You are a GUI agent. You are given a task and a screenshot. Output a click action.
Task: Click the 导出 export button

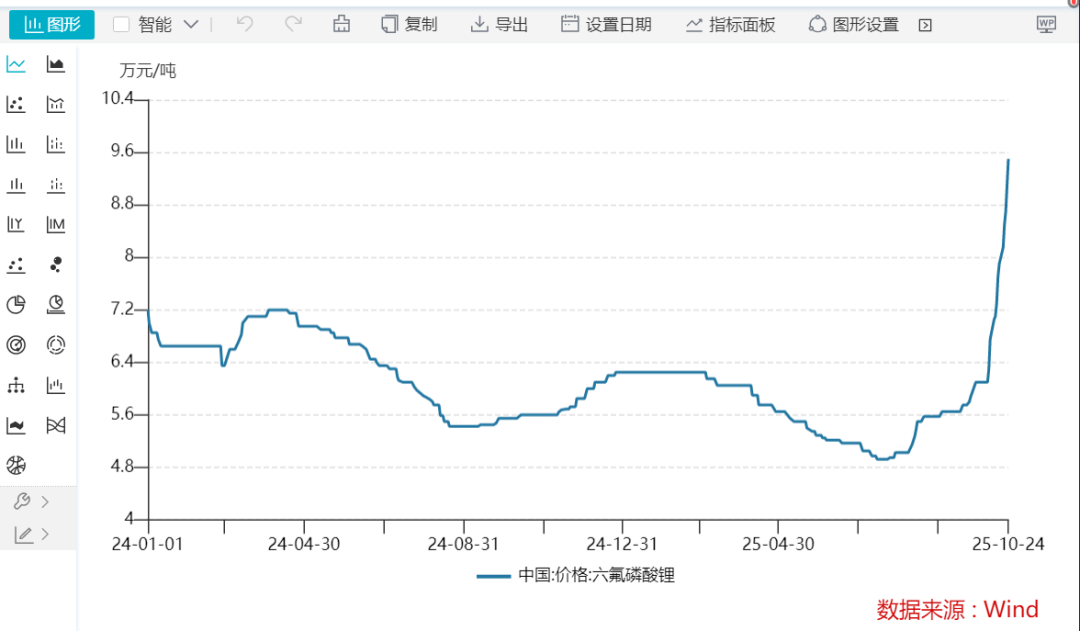(499, 24)
